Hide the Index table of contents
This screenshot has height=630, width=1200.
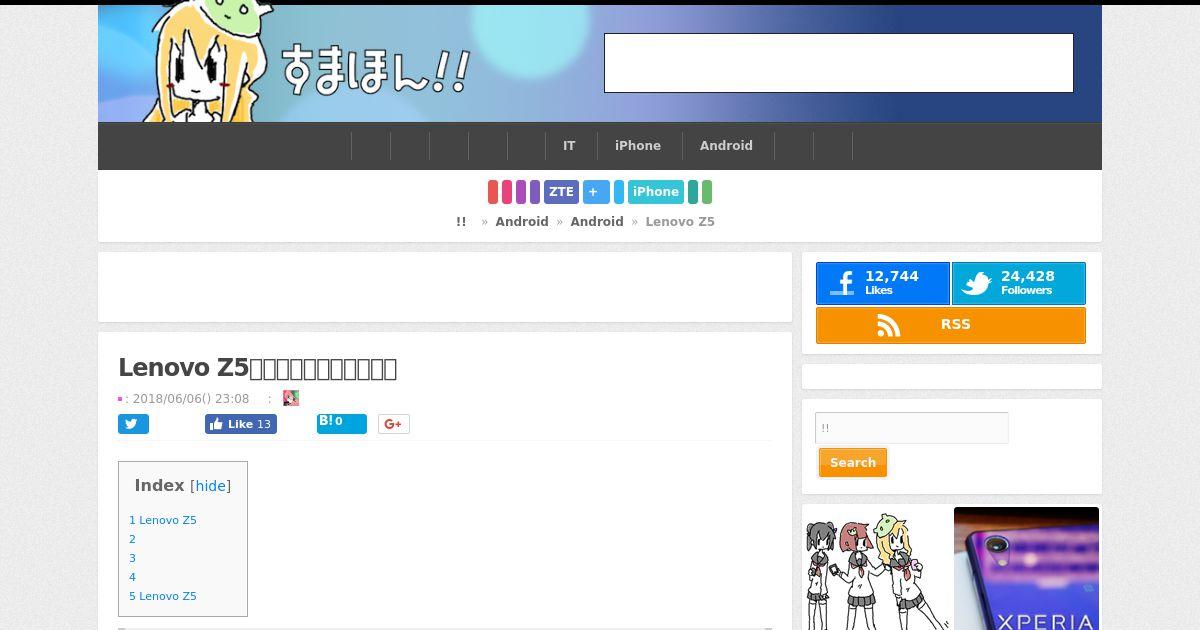211,486
